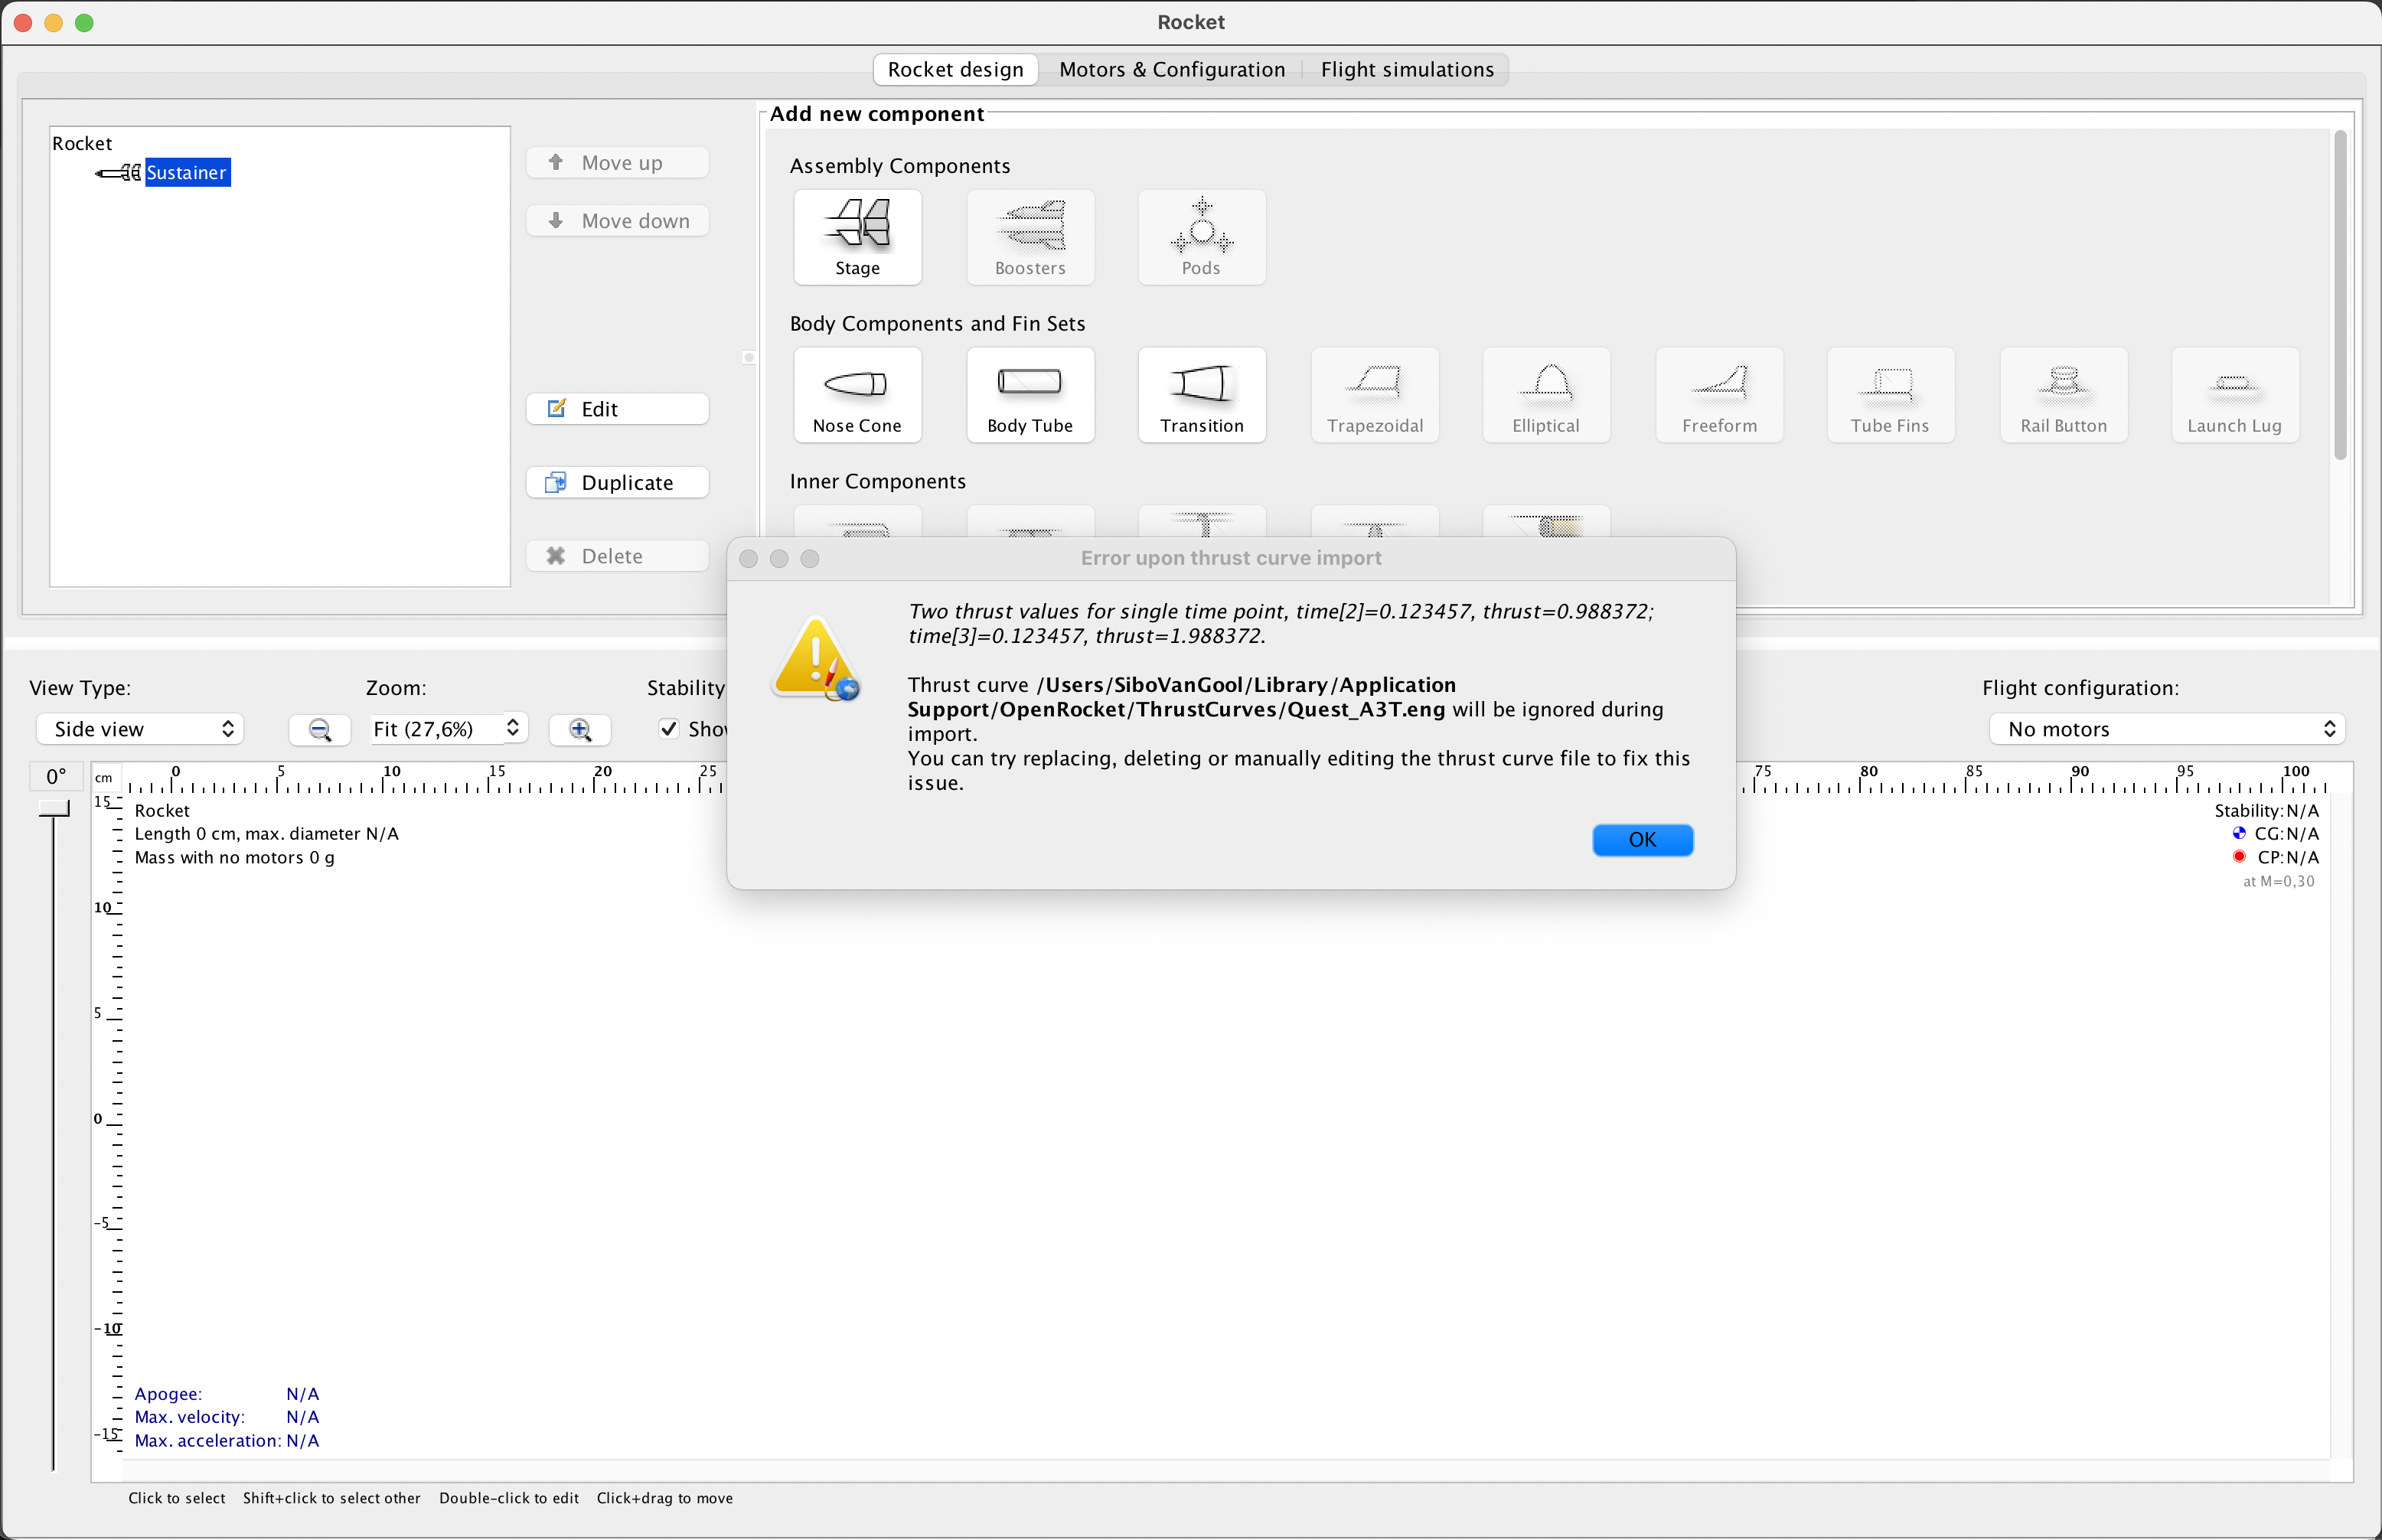Toggle the stability Show checkbox
2382x1540 pixels.
(670, 729)
